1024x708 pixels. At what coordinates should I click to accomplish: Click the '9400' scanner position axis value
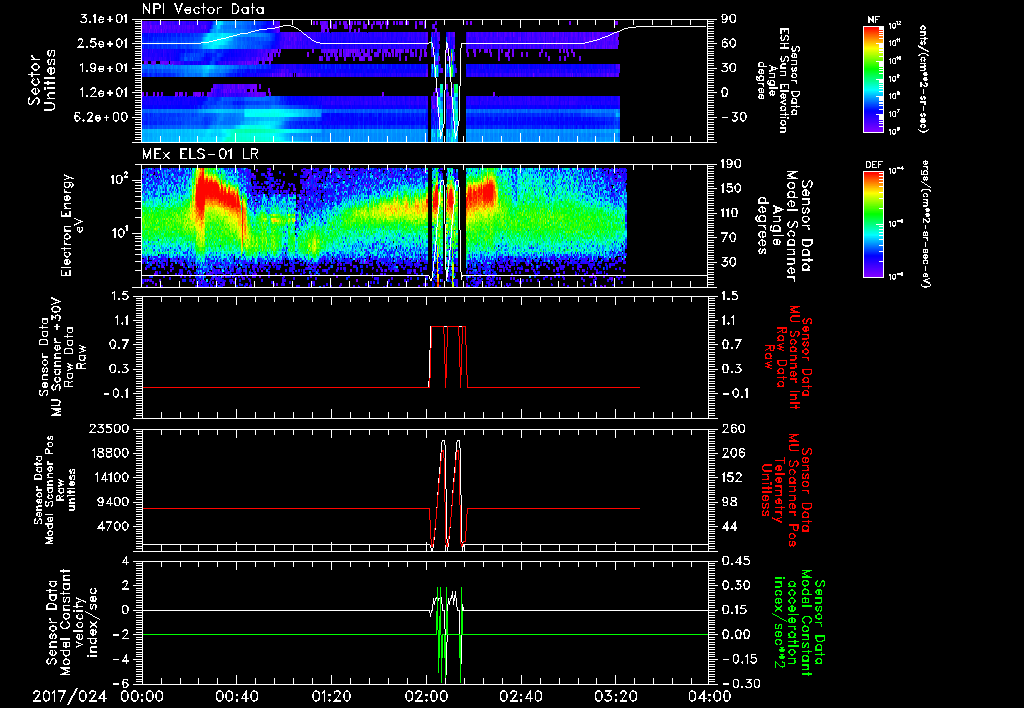coord(112,502)
